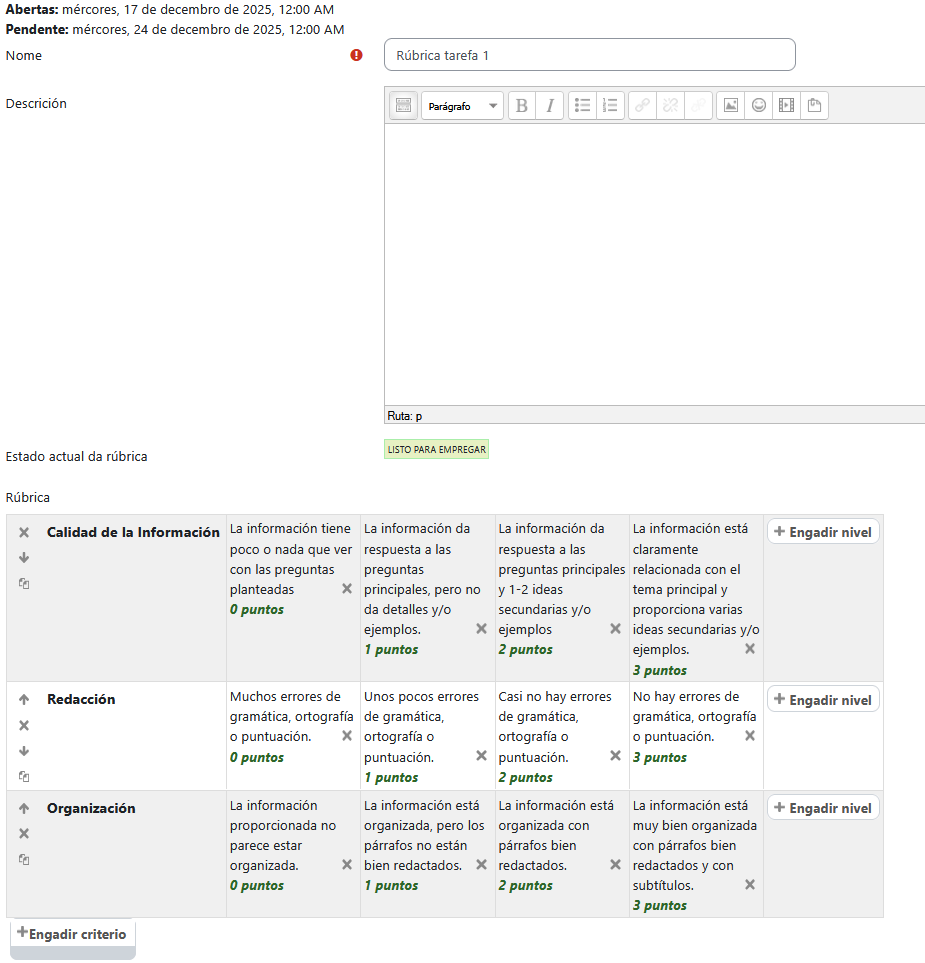Apply bold formatting in description editor
Viewport: 925px width, 963px height.
(x=521, y=106)
